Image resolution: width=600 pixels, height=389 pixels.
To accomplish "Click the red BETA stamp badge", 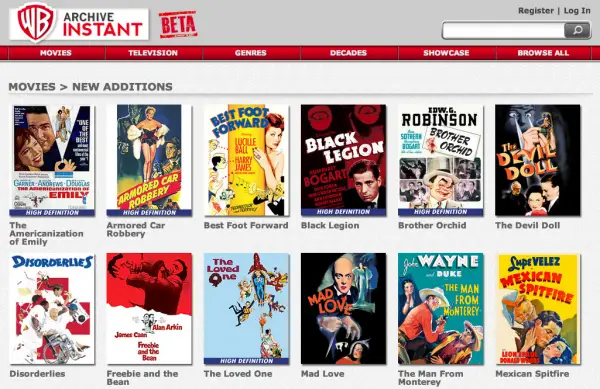I will tap(178, 24).
